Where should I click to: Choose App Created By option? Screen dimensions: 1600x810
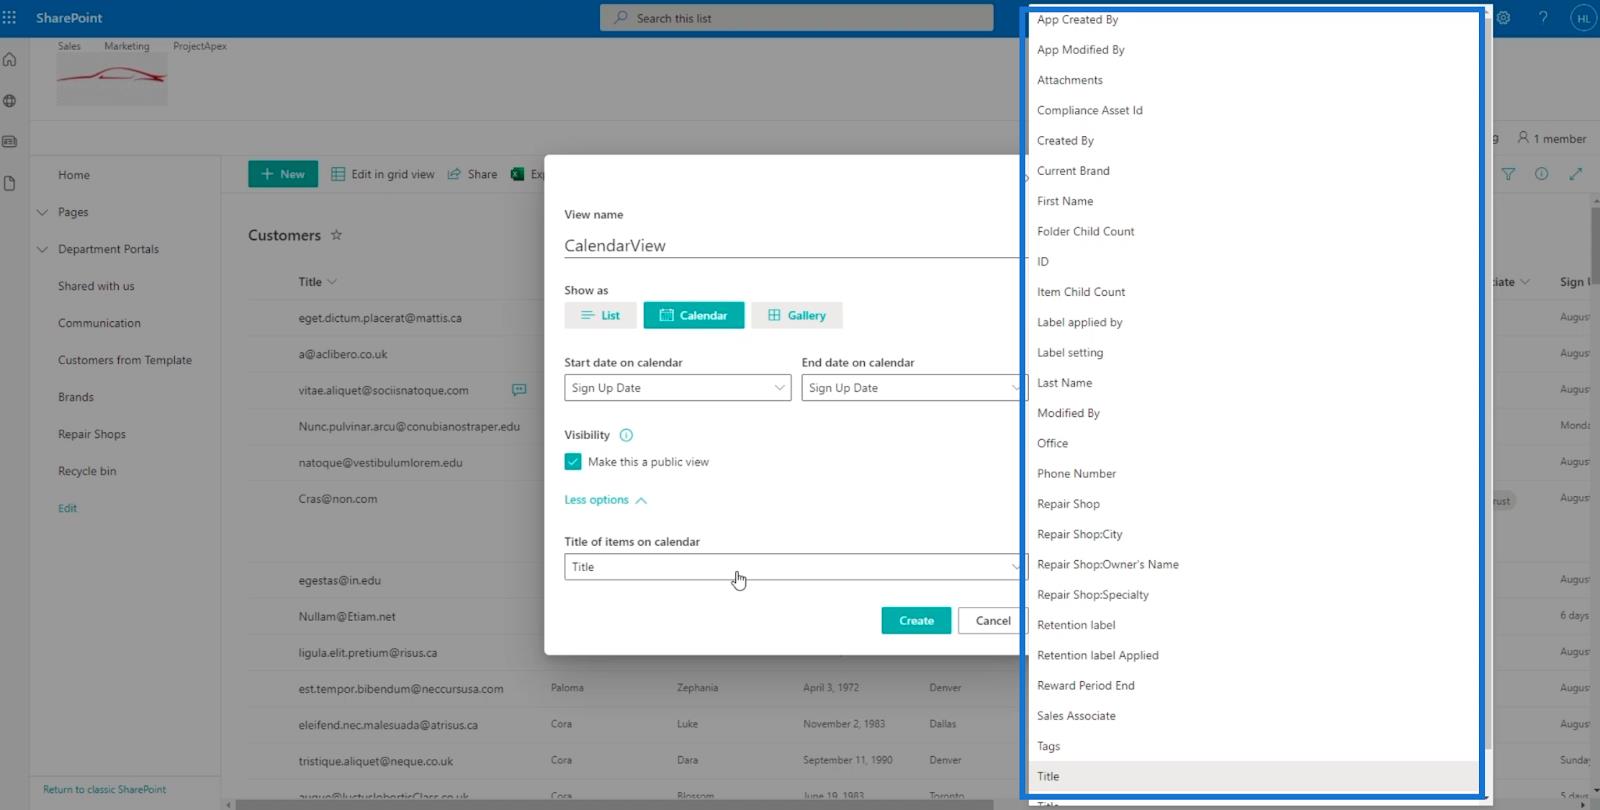pyautogui.click(x=1255, y=20)
